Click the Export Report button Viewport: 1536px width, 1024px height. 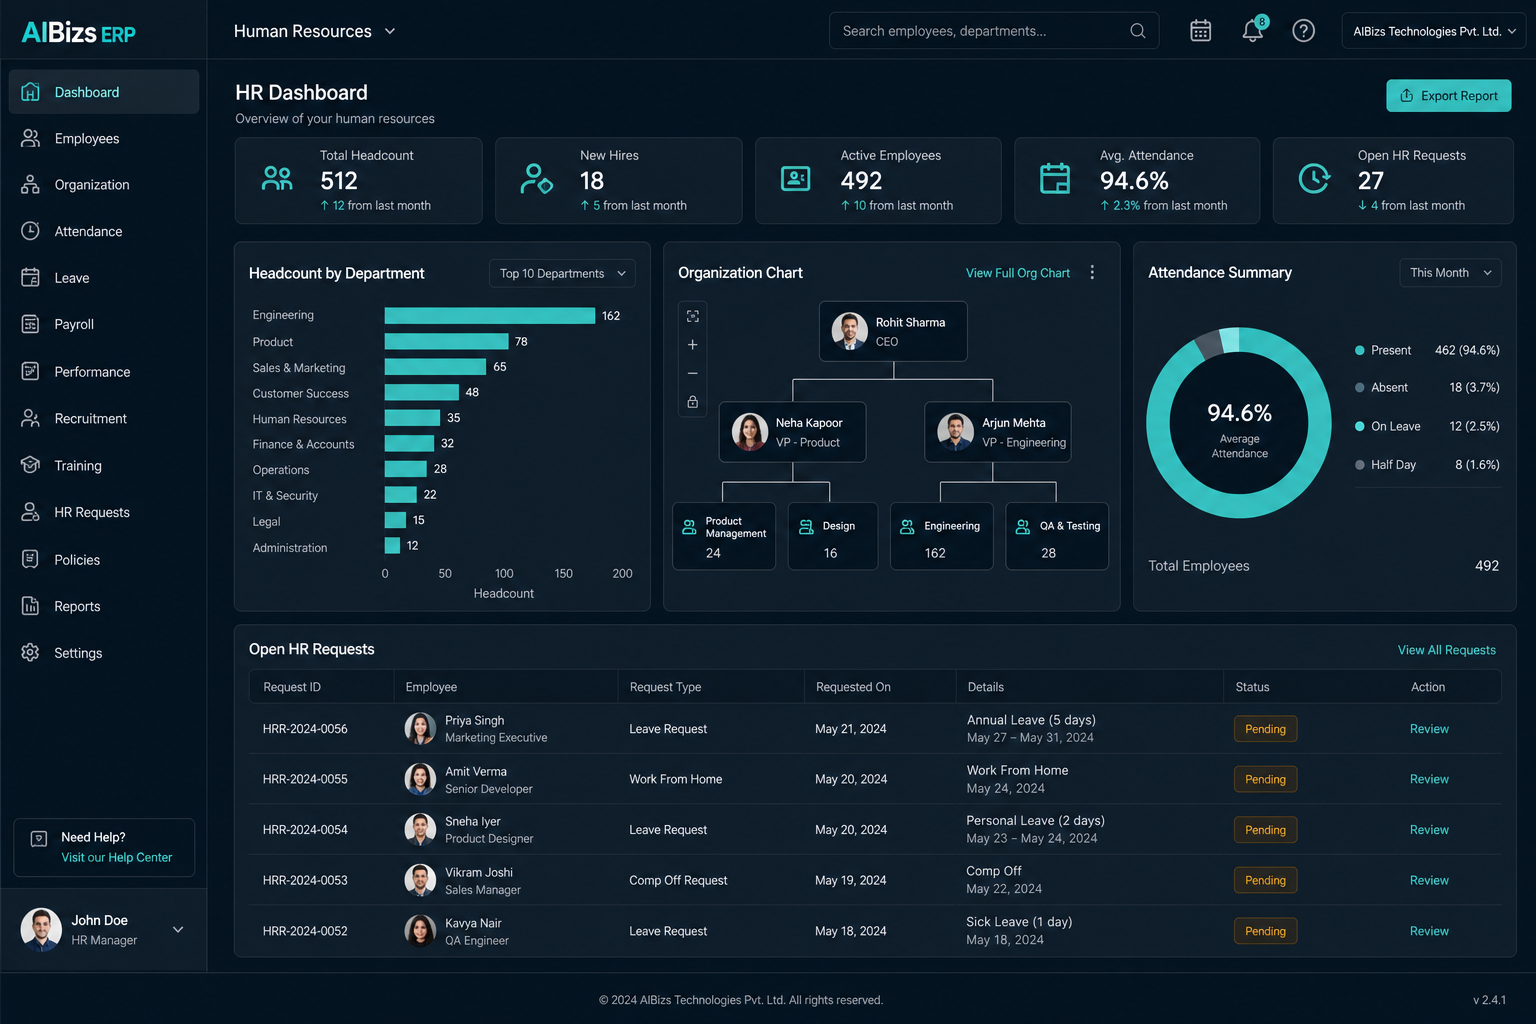point(1448,96)
